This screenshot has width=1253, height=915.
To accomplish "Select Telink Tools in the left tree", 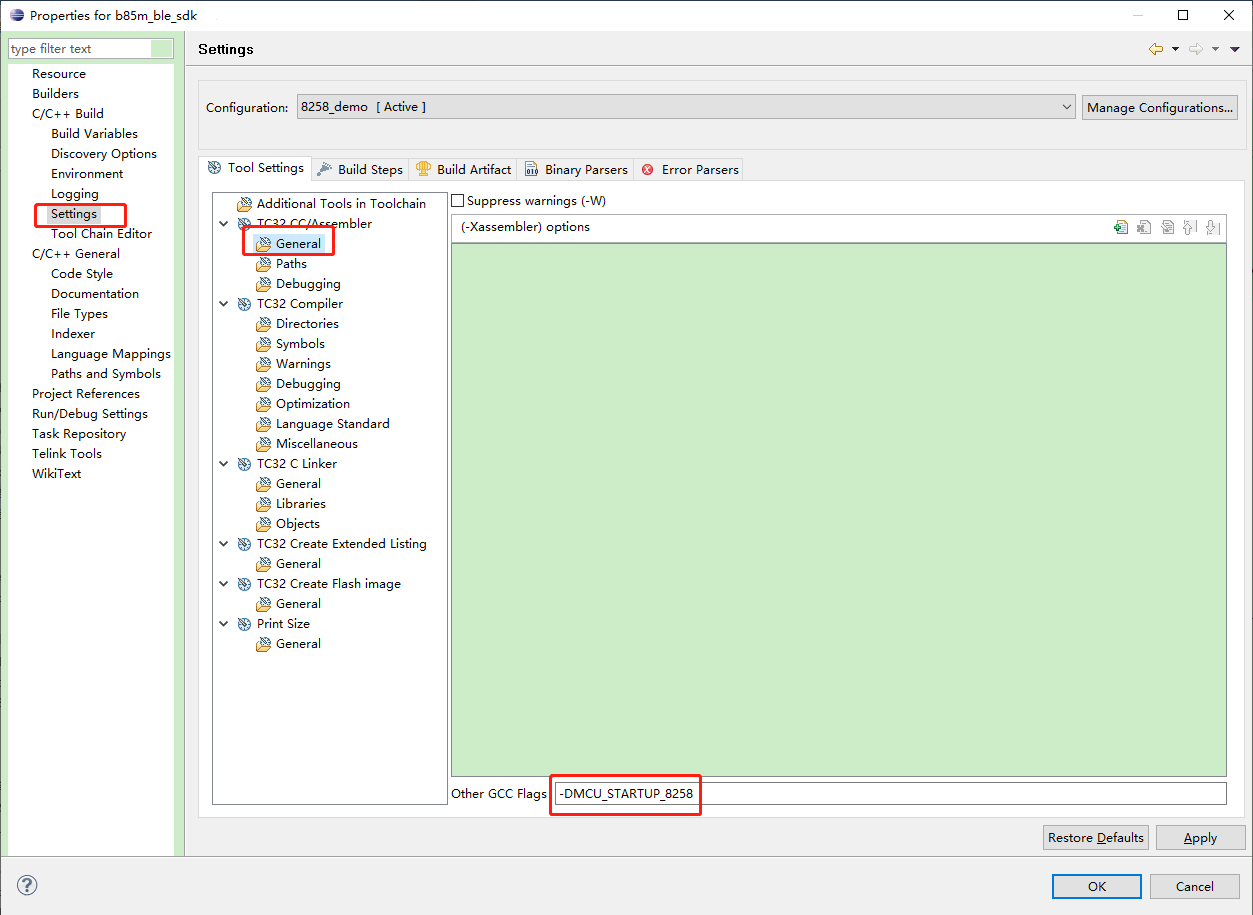I will coord(67,453).
